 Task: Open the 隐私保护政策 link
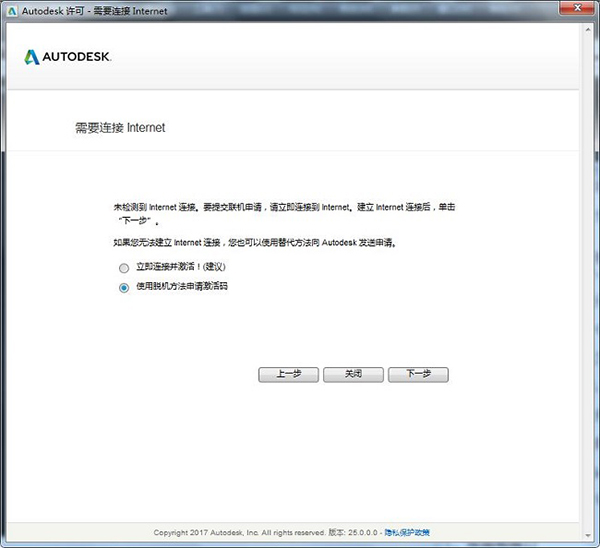pos(407,532)
